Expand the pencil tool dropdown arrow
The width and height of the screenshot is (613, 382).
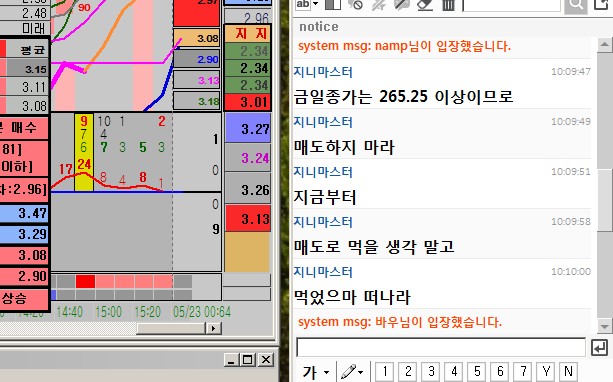(360, 372)
